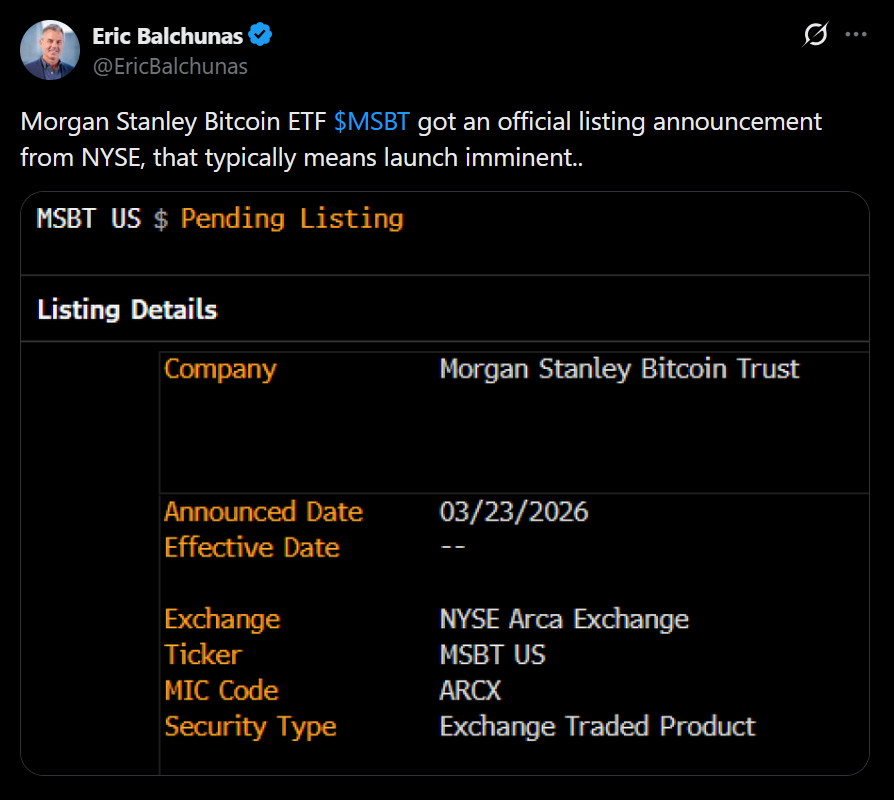Click the orange Pending Listing header text
The height and width of the screenshot is (800, 894).
pyautogui.click(x=292, y=219)
